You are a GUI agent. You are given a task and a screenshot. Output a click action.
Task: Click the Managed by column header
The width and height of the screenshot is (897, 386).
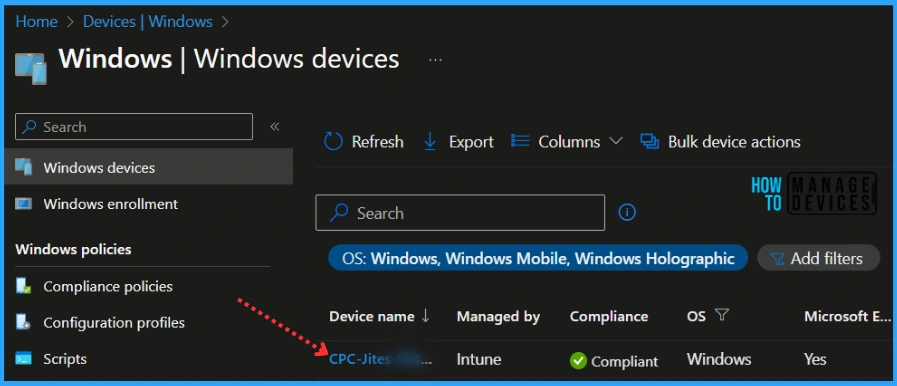pyautogui.click(x=498, y=316)
